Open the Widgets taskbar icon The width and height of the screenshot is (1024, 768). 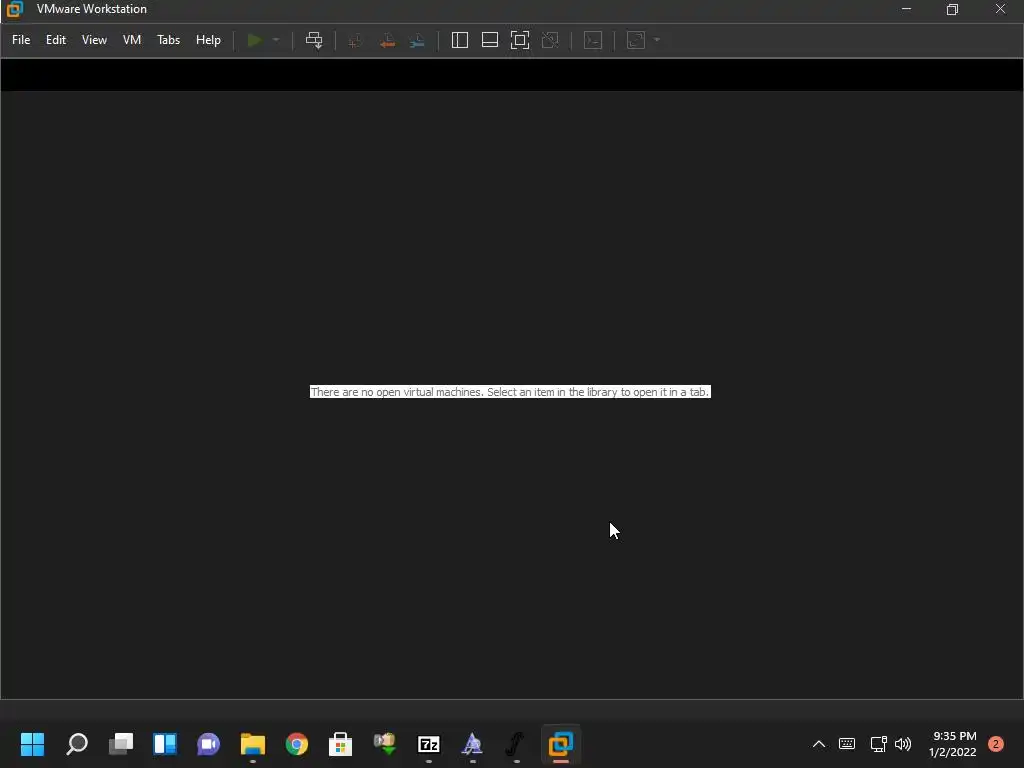click(x=165, y=744)
